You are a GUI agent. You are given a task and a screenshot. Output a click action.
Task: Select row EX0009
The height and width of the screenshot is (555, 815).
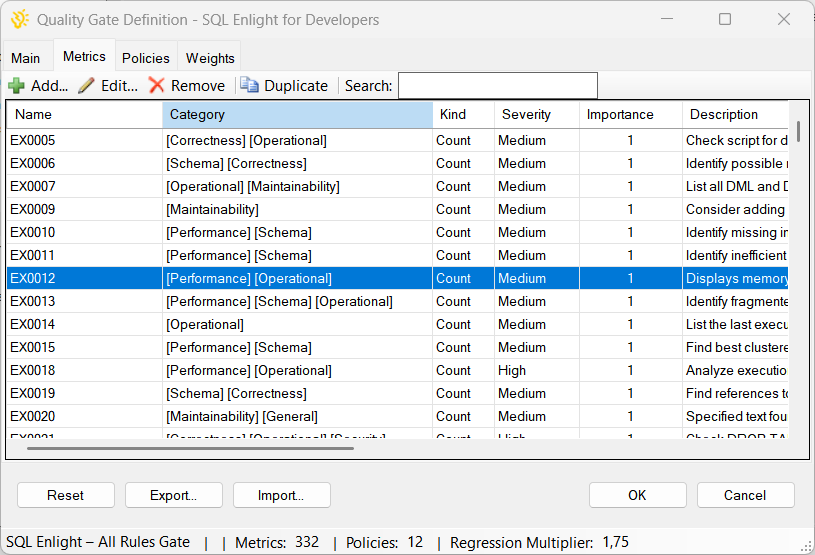(x=398, y=209)
